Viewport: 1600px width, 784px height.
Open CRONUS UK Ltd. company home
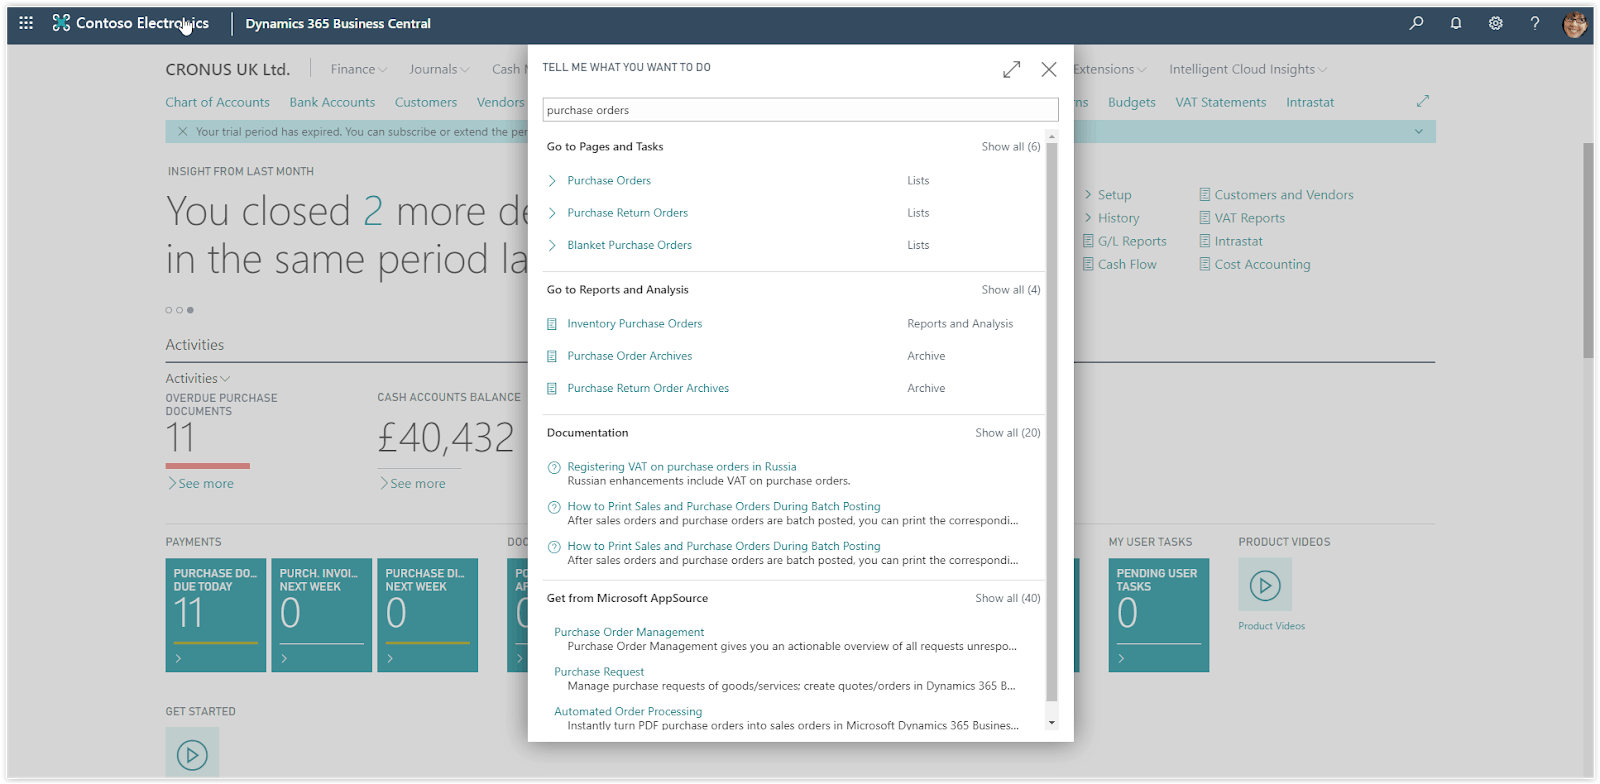point(227,69)
